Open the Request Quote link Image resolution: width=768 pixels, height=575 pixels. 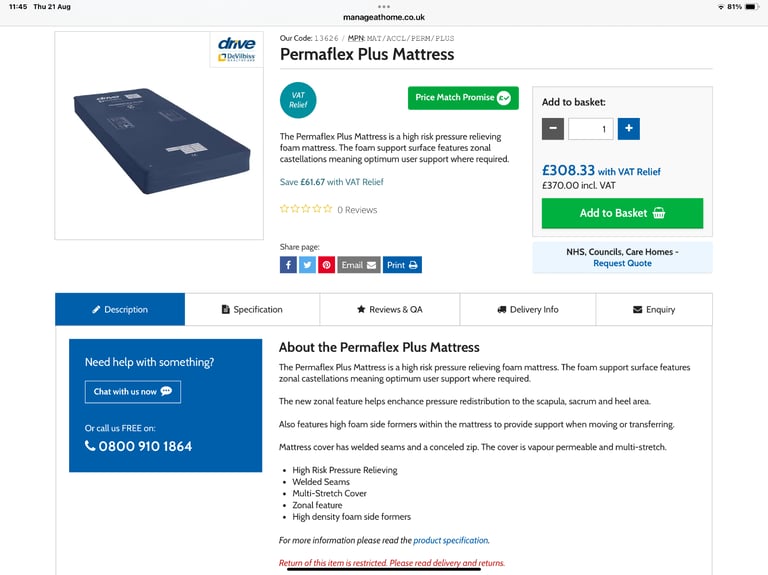coord(622,264)
